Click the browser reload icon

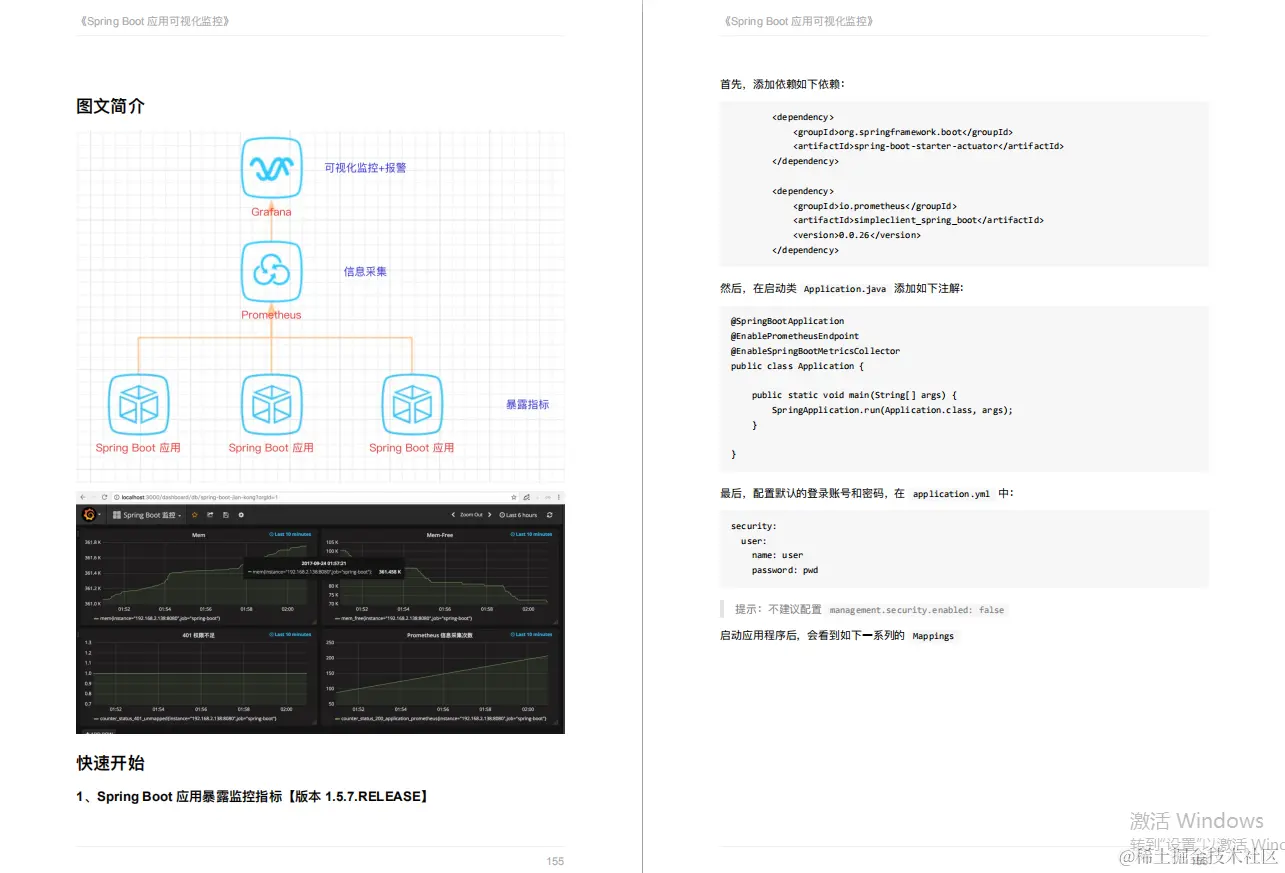105,496
